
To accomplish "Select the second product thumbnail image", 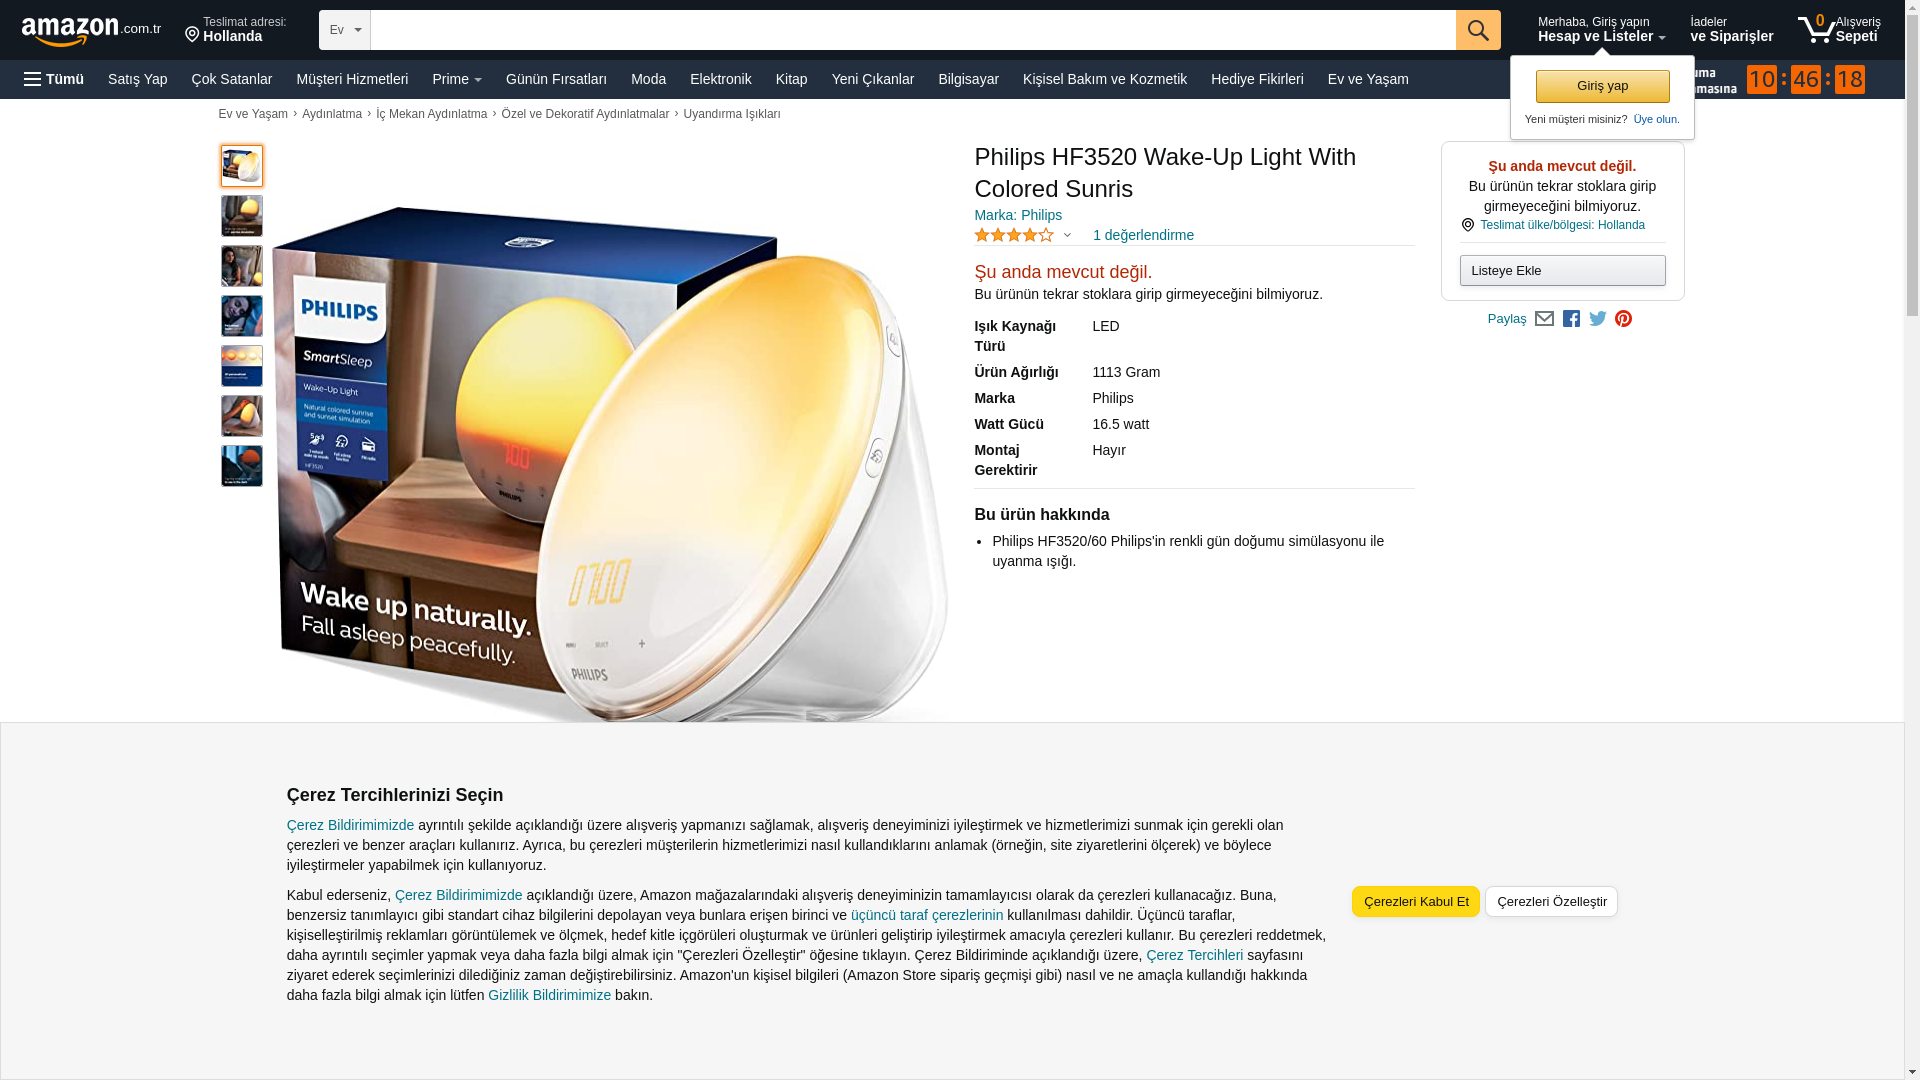I will [242, 216].
